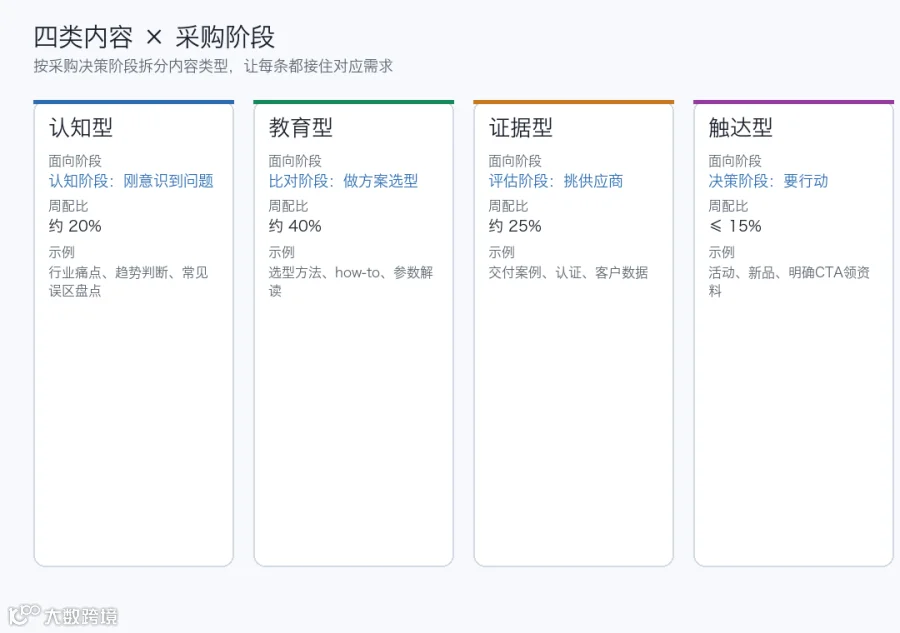Click 评估阶段：挑供应商 blue text

coord(556,181)
